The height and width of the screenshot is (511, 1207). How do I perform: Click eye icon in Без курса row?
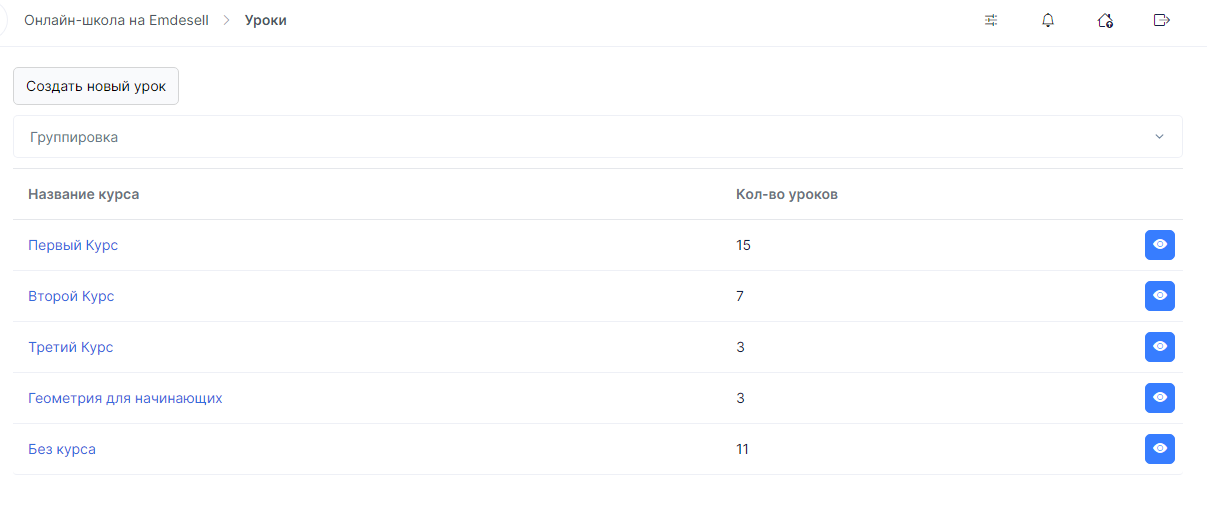click(x=1160, y=449)
